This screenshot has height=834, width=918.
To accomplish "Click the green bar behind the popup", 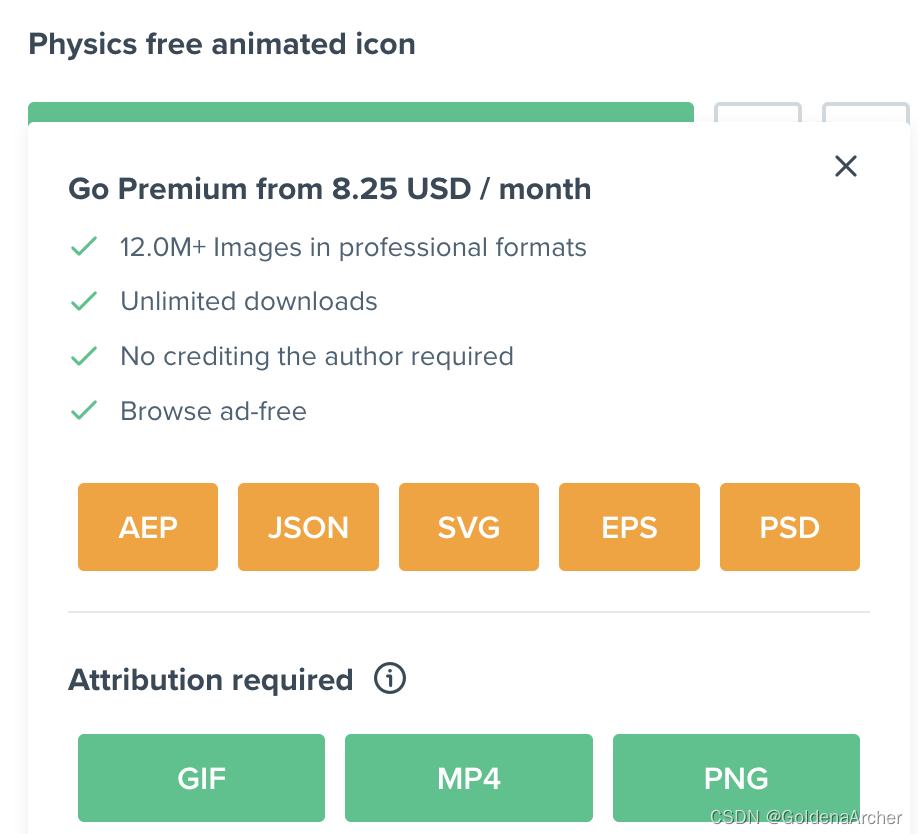I will (360, 111).
